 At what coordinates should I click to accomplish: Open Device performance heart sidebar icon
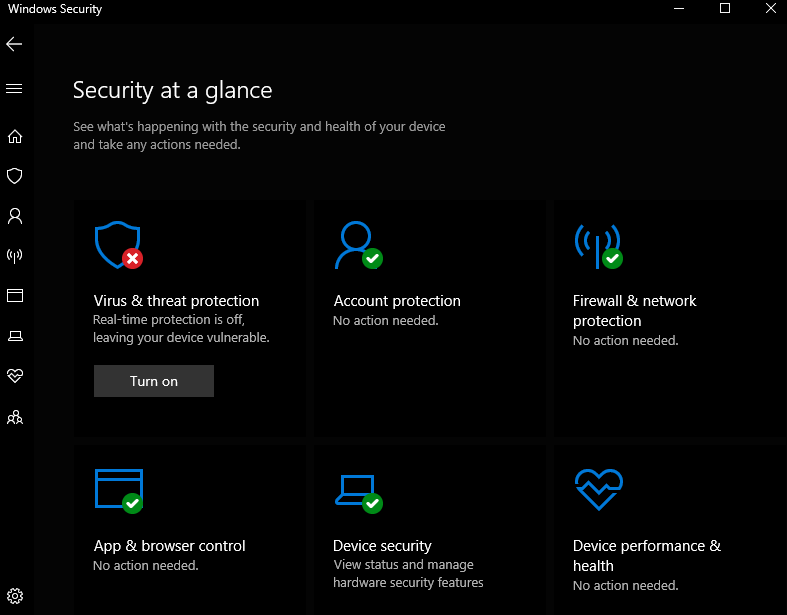click(x=15, y=376)
